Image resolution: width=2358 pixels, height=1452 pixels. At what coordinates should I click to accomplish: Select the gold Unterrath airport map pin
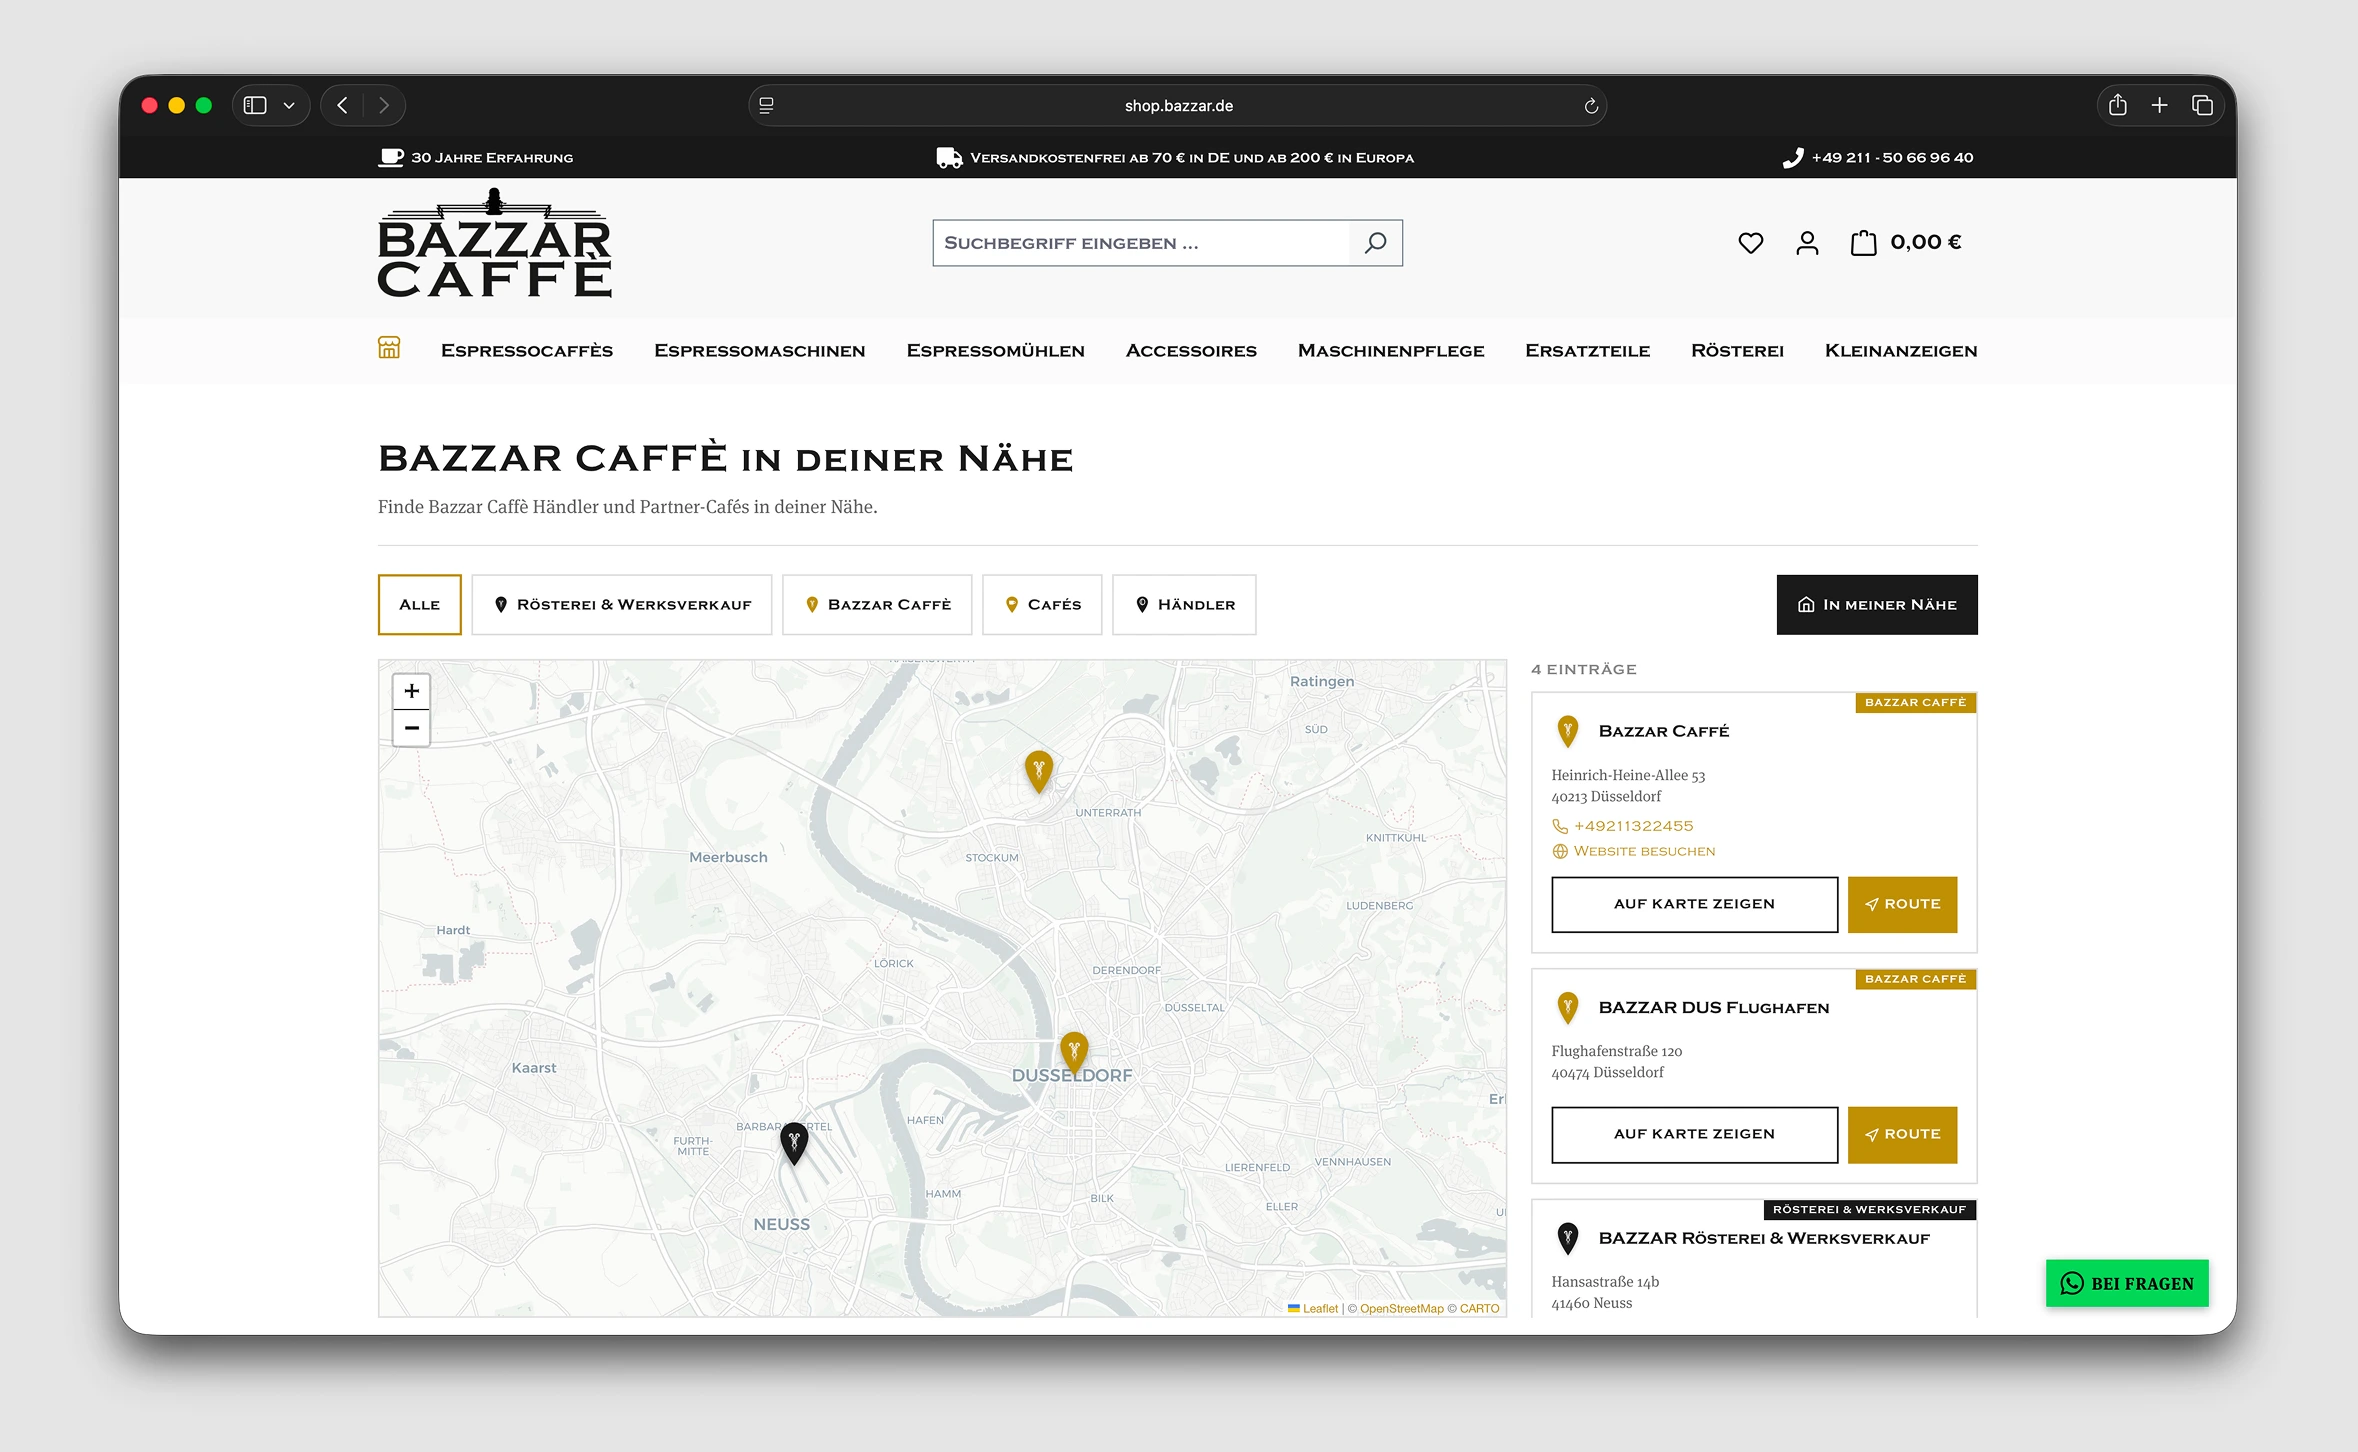tap(1039, 772)
